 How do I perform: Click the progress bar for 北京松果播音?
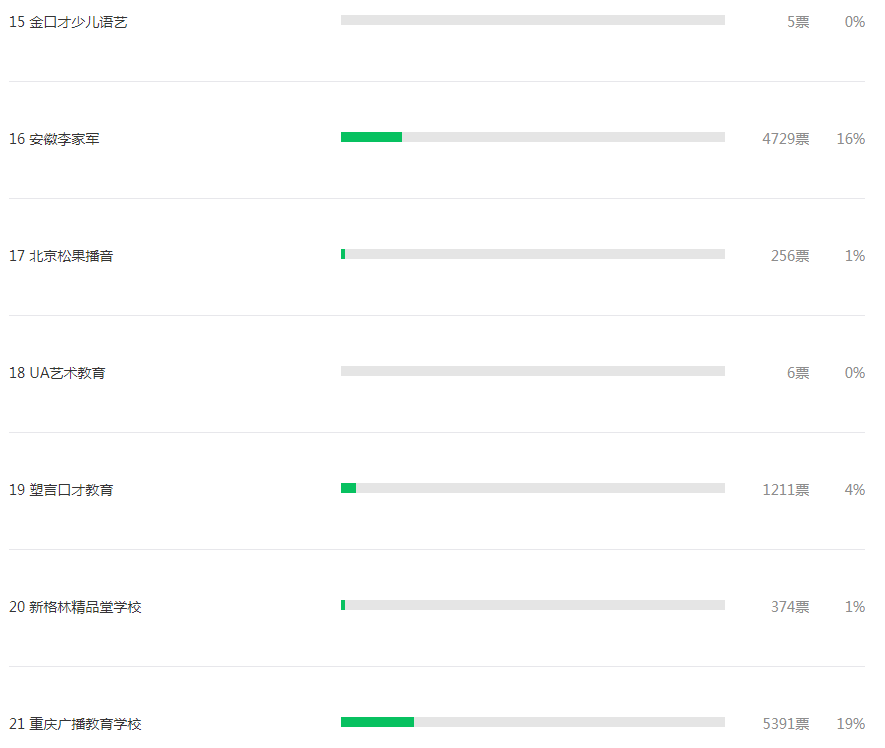click(533, 254)
